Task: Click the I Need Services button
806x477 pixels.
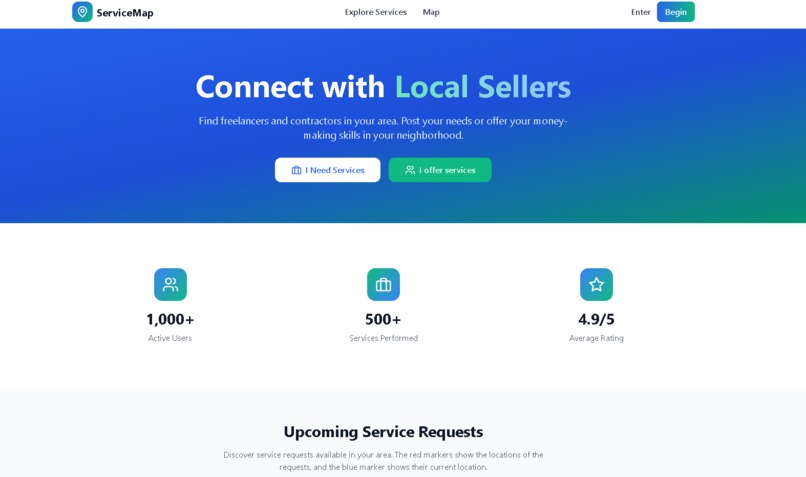Action: pos(327,170)
